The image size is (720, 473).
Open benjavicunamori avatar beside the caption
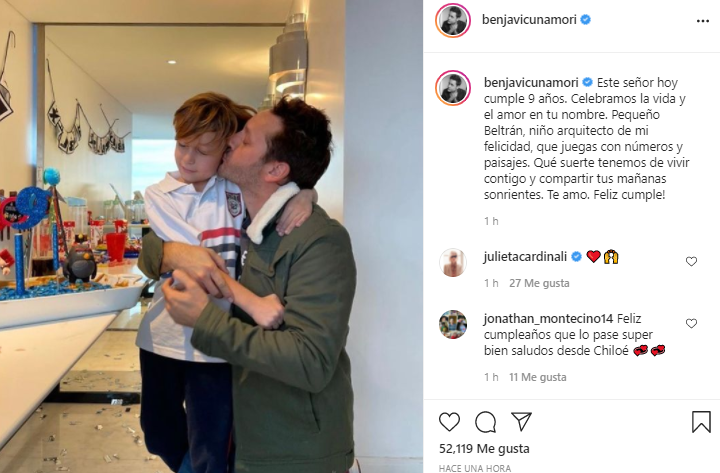453,87
